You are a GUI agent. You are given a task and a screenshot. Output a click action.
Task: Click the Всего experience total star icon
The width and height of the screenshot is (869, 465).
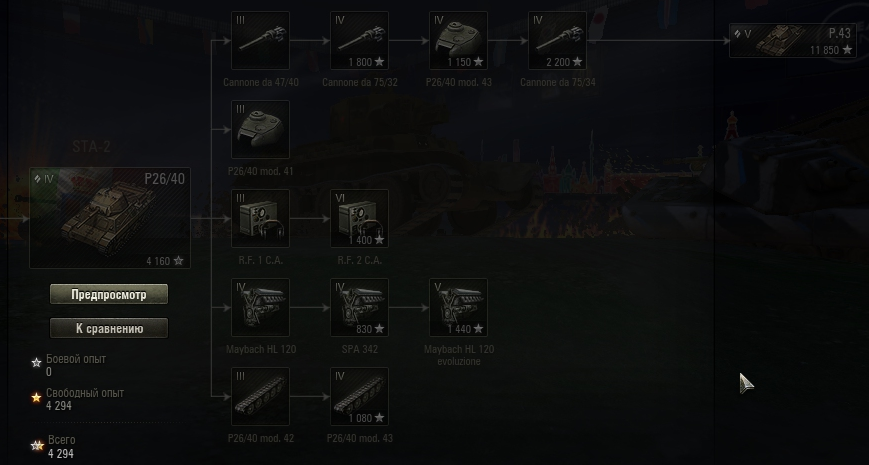(37, 445)
